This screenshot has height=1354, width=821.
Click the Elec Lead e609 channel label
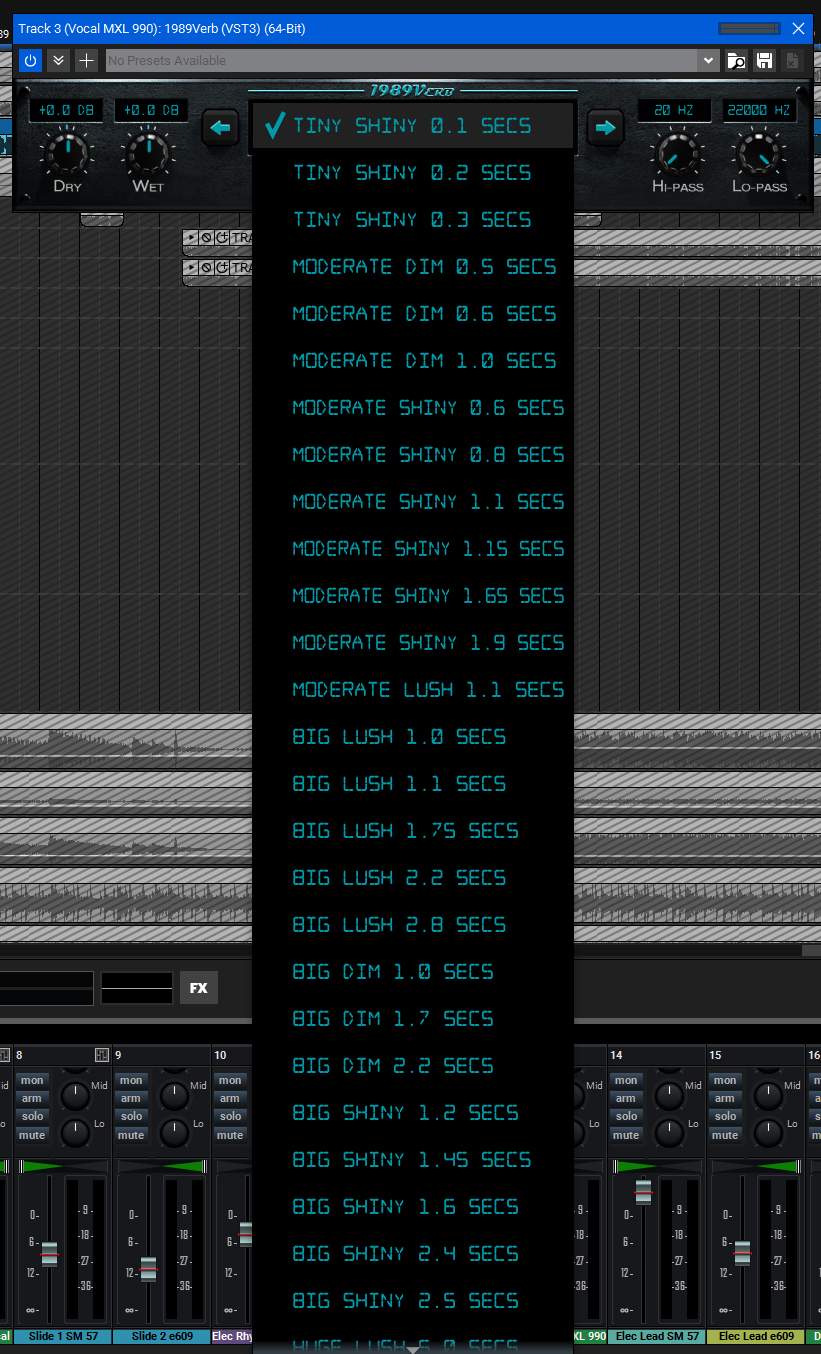[756, 1336]
